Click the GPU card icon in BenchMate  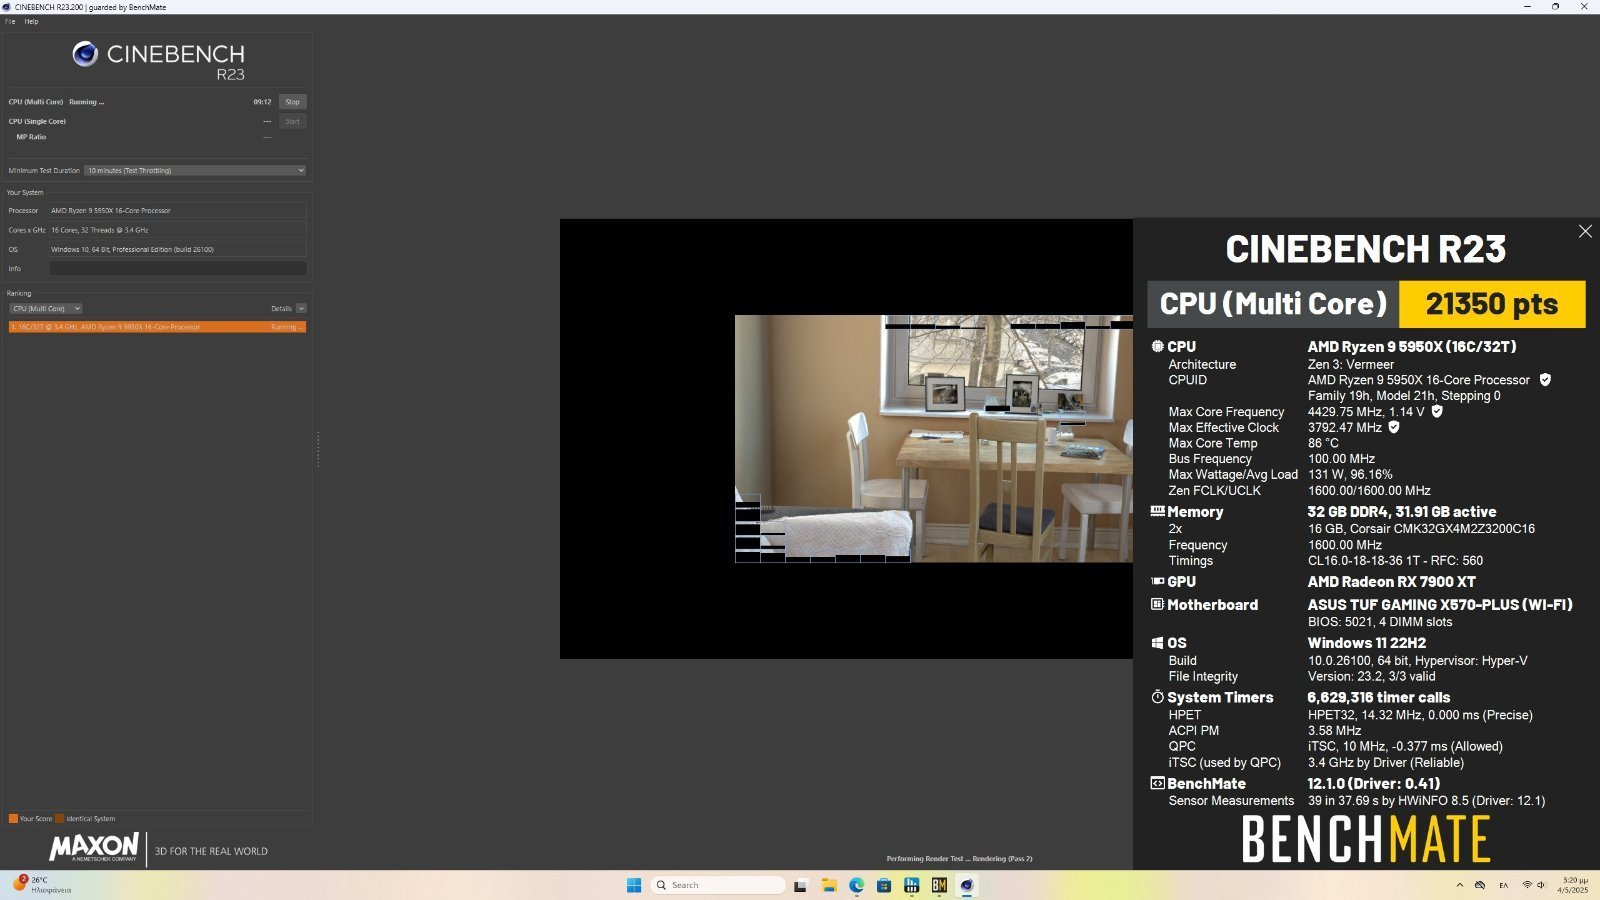pyautogui.click(x=1157, y=581)
